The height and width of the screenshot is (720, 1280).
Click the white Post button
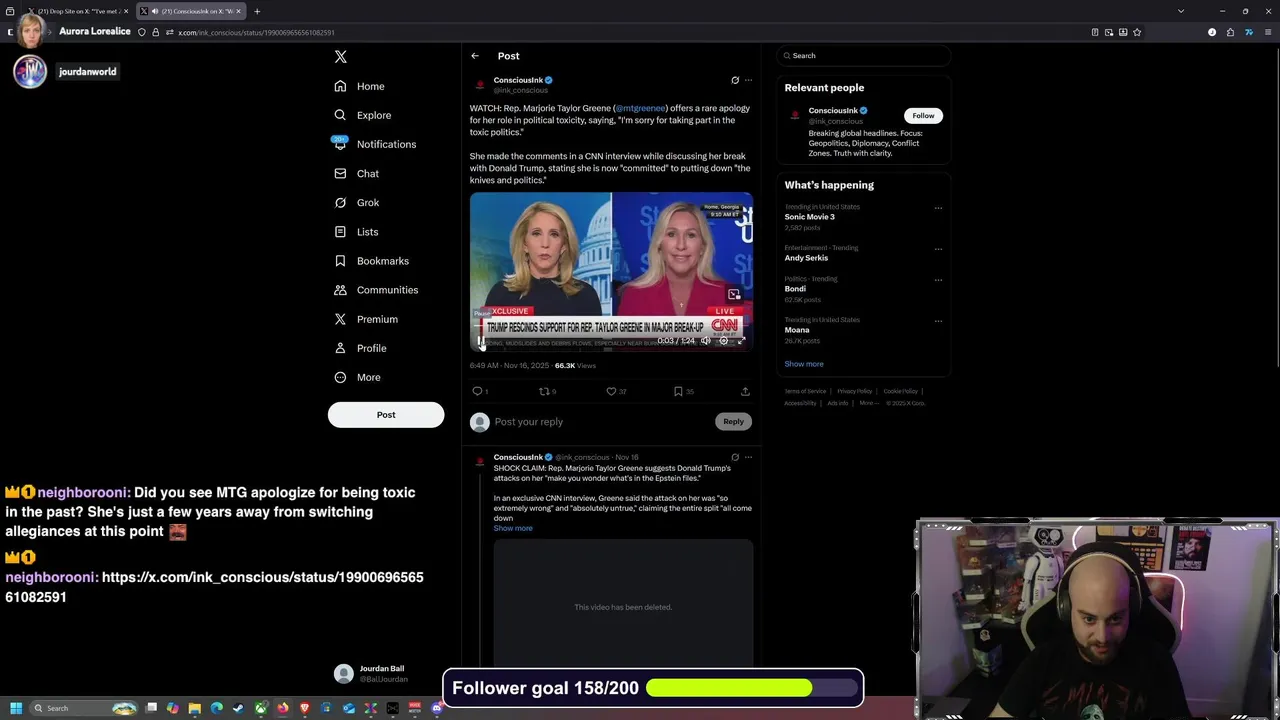pos(386,415)
